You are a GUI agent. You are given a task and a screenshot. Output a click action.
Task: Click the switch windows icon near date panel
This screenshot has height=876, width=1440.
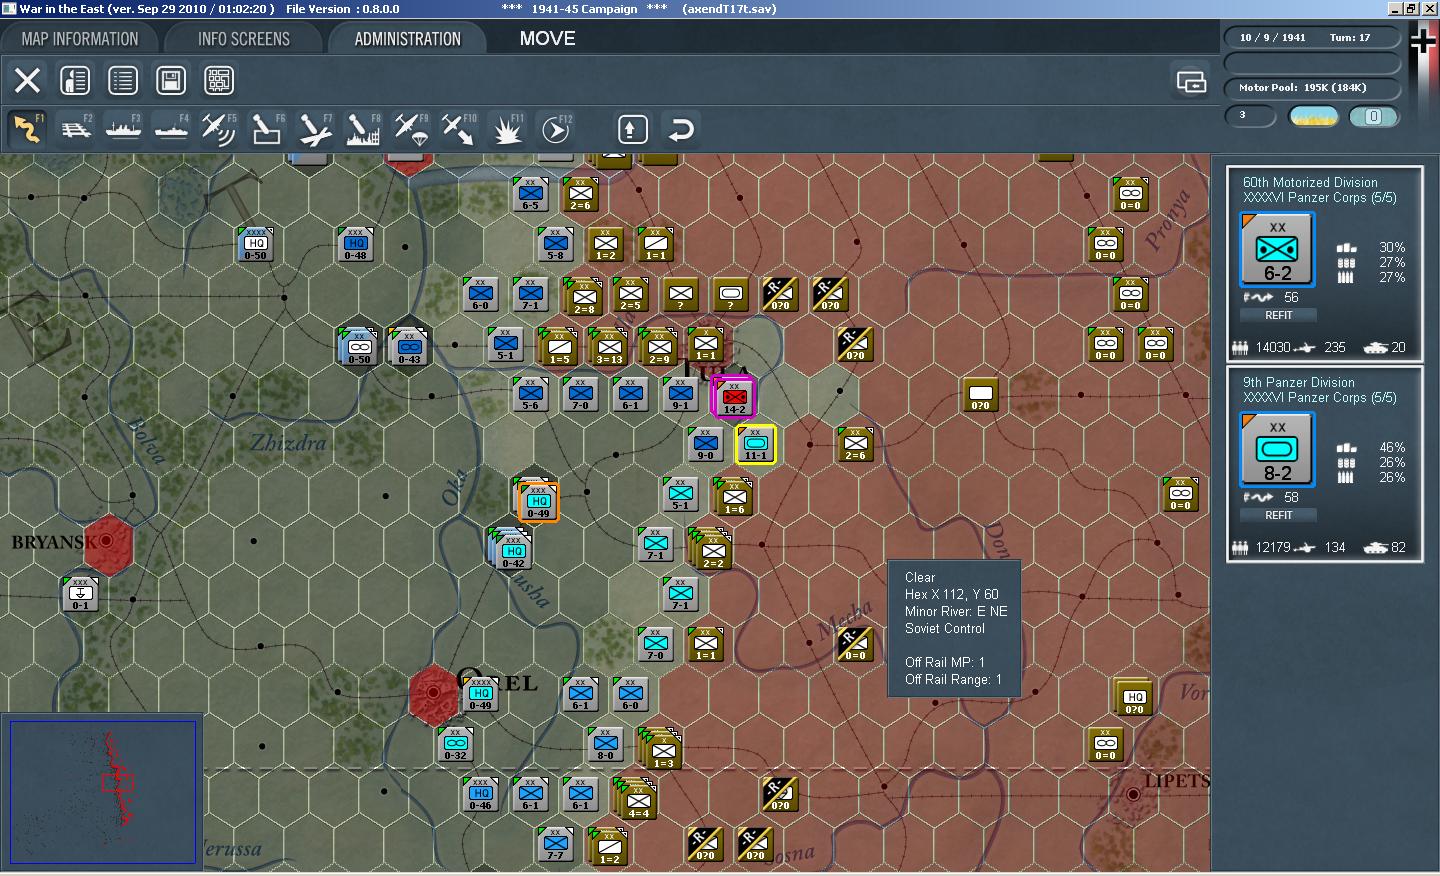[1191, 81]
